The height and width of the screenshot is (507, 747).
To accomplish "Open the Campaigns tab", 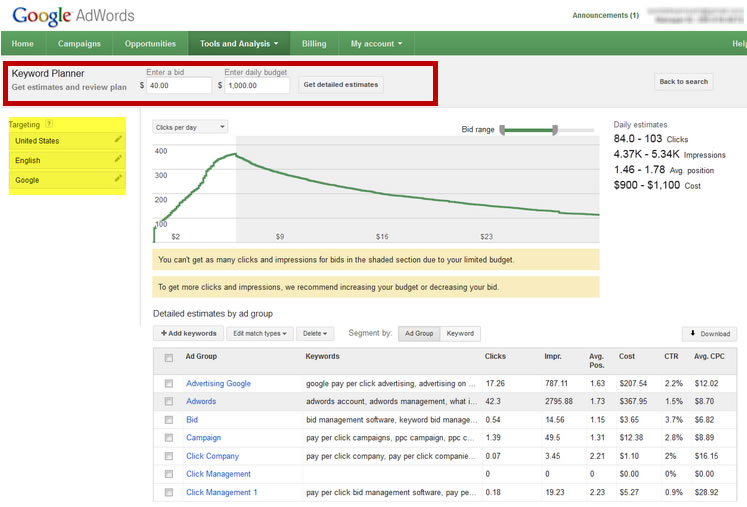I will (x=79, y=43).
